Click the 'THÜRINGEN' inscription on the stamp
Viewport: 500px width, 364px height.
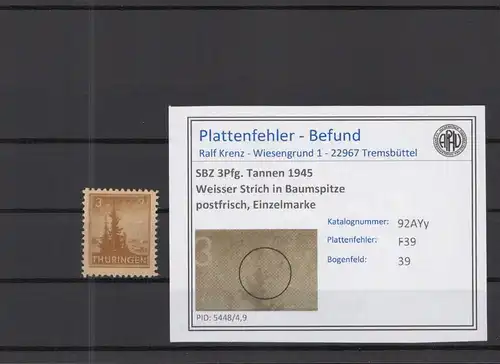click(x=120, y=260)
